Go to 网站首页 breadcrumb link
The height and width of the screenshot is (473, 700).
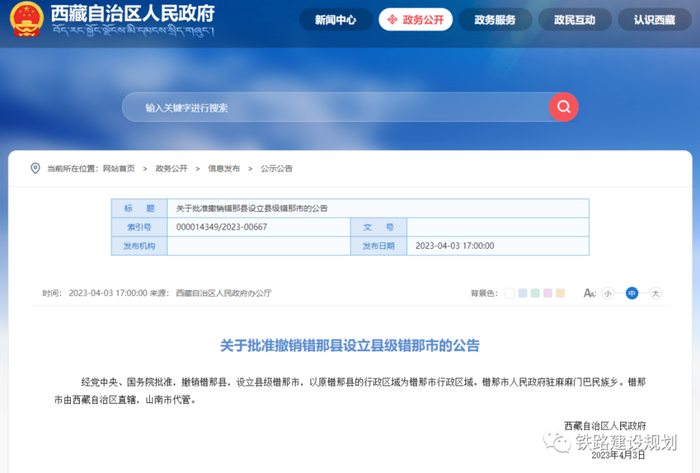pyautogui.click(x=119, y=168)
